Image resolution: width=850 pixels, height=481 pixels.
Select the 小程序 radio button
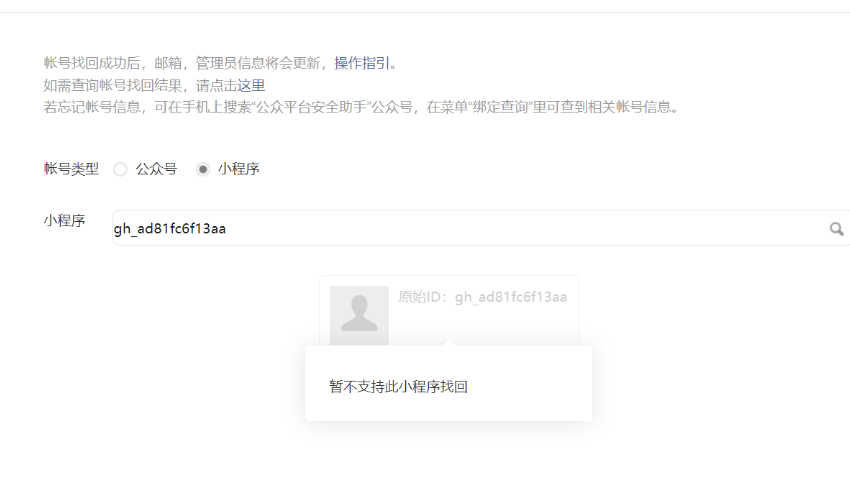click(x=203, y=169)
